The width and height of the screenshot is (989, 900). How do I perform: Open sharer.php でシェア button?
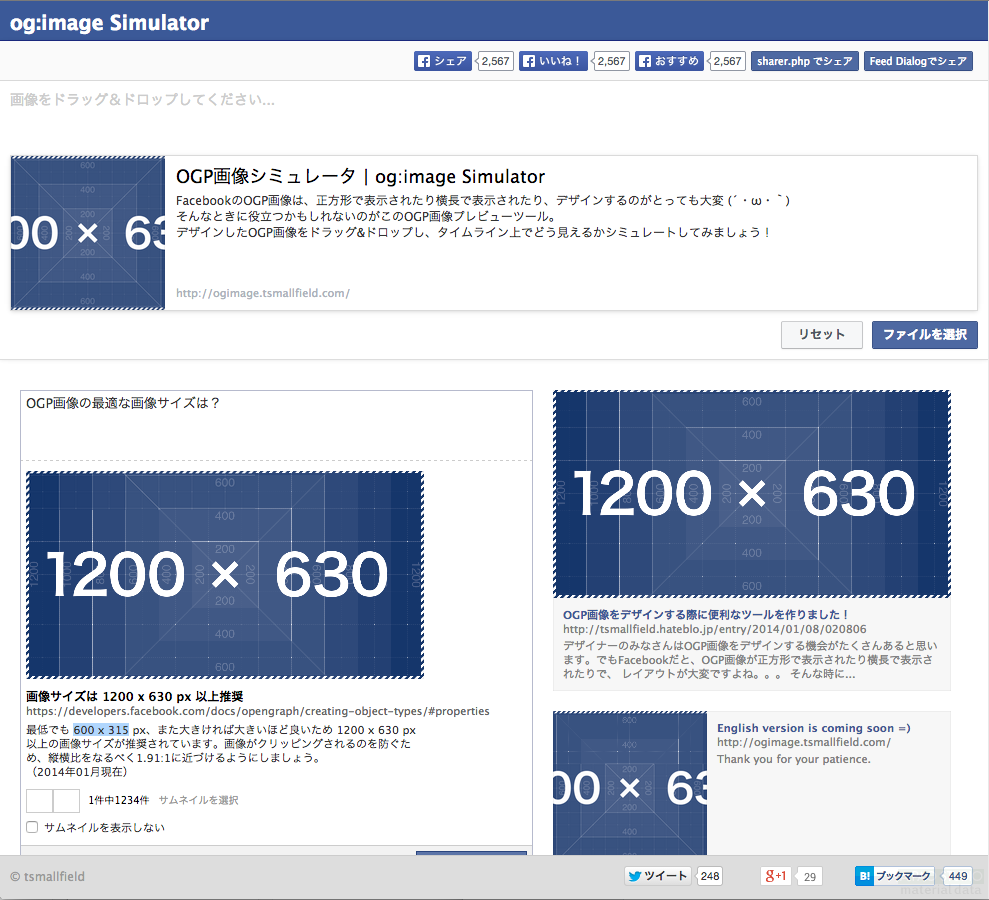[804, 61]
